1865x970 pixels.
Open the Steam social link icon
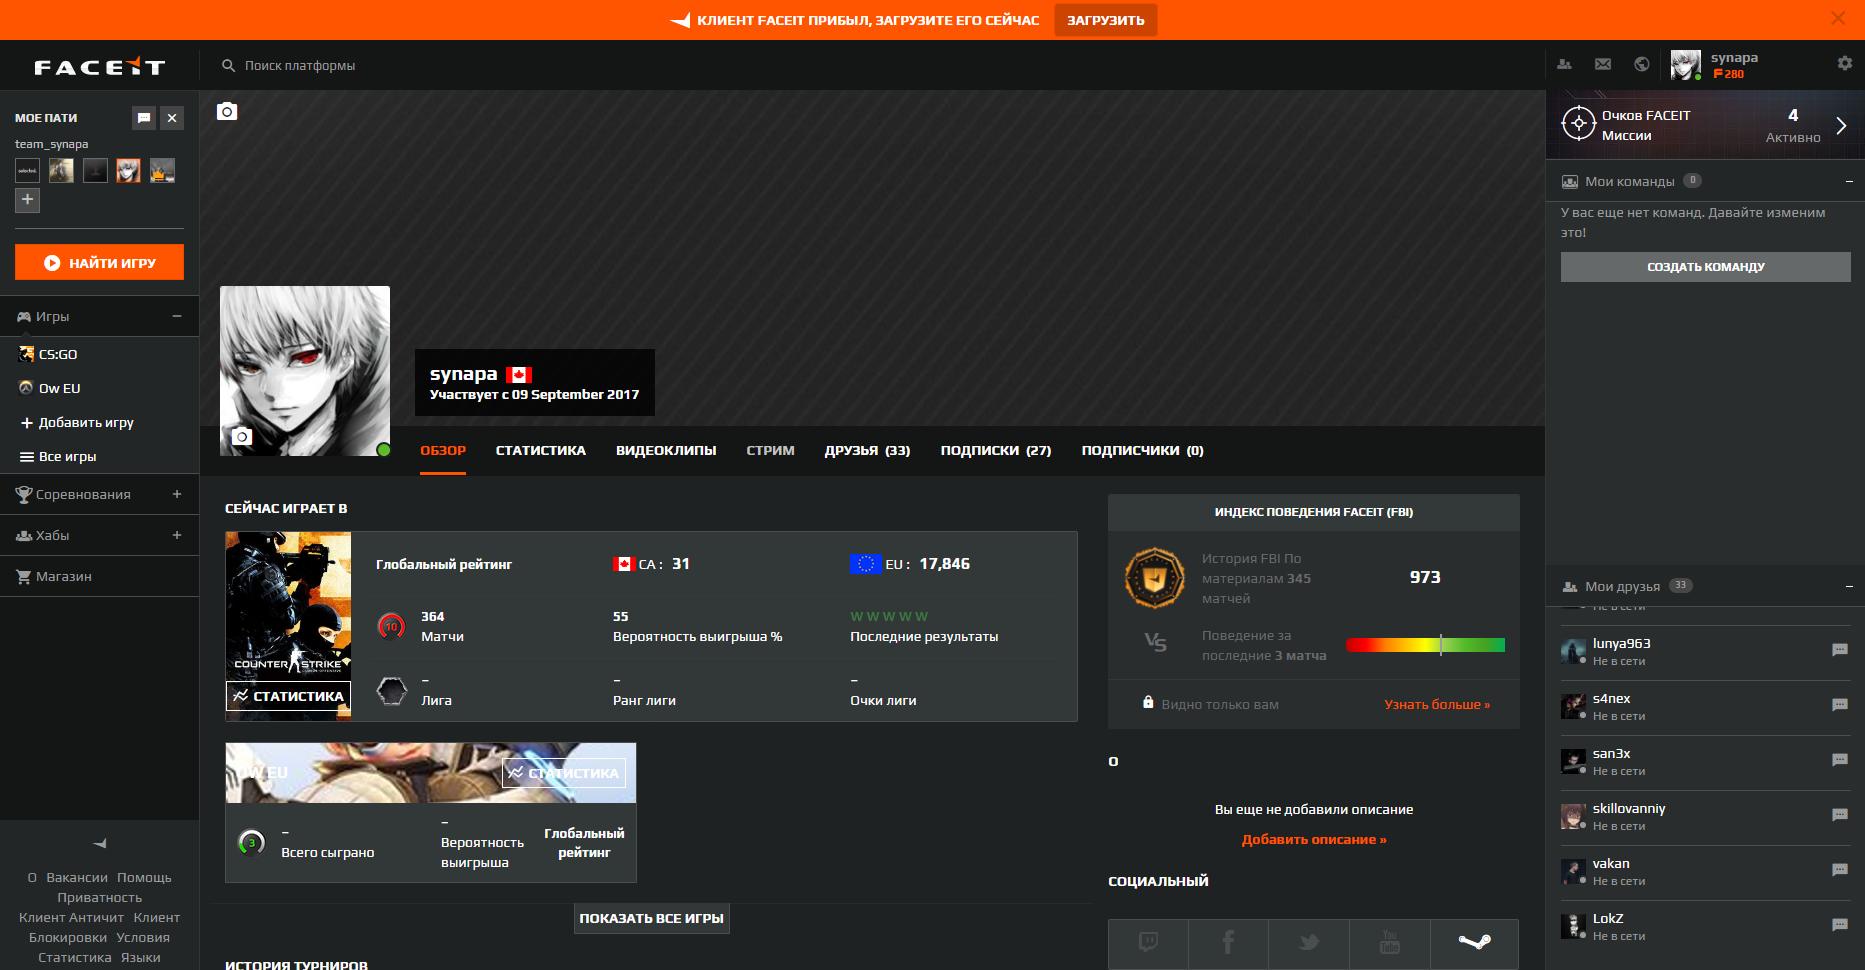[1474, 942]
